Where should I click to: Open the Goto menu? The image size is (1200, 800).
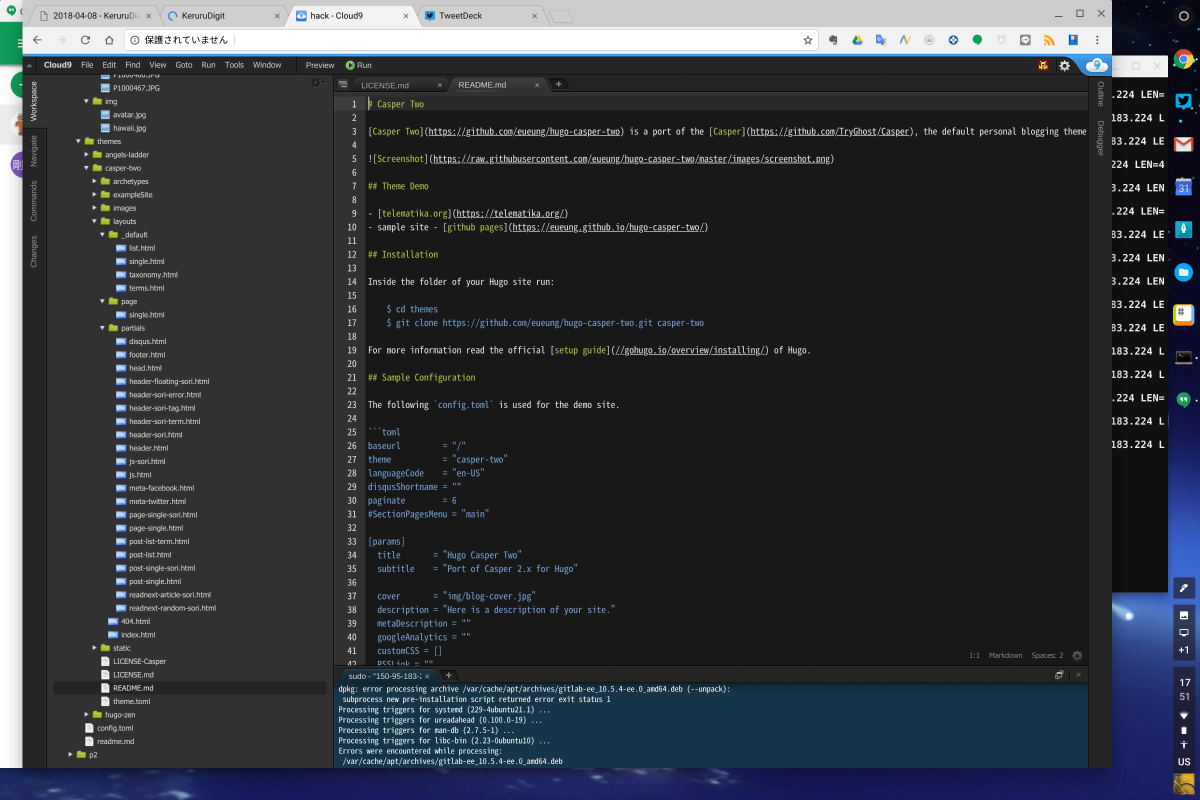pos(184,65)
